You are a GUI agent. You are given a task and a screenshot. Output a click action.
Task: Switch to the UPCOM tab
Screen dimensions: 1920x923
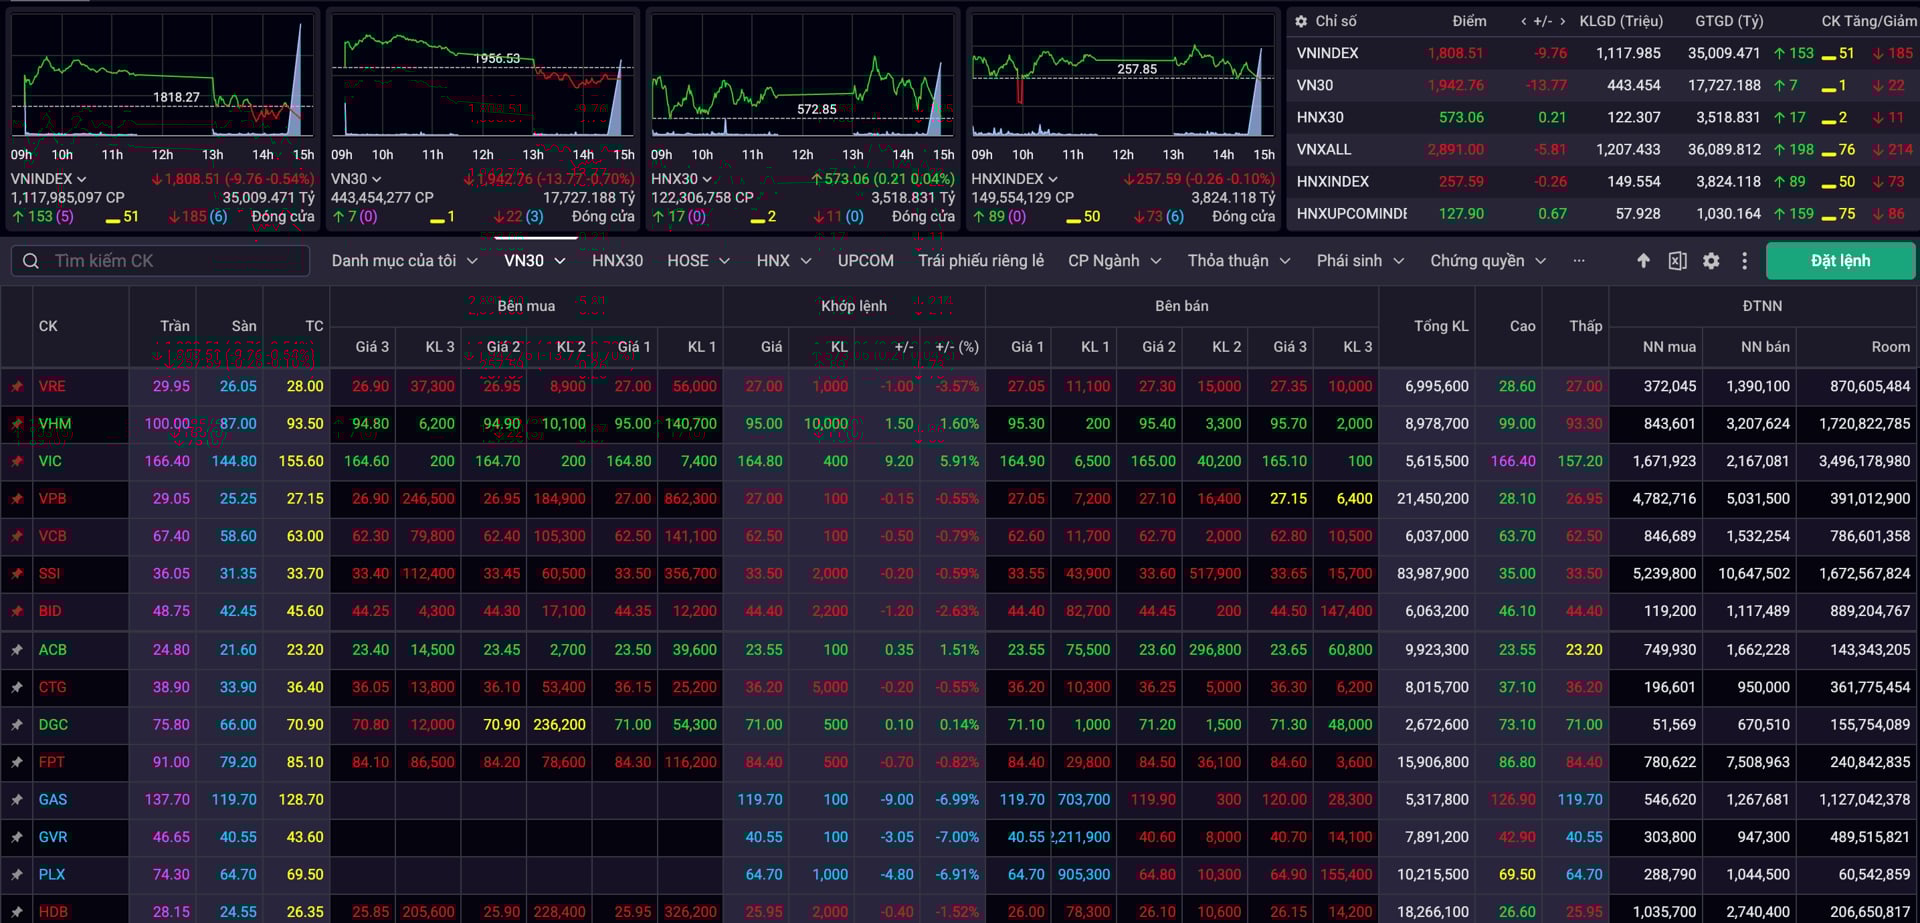coord(864,260)
